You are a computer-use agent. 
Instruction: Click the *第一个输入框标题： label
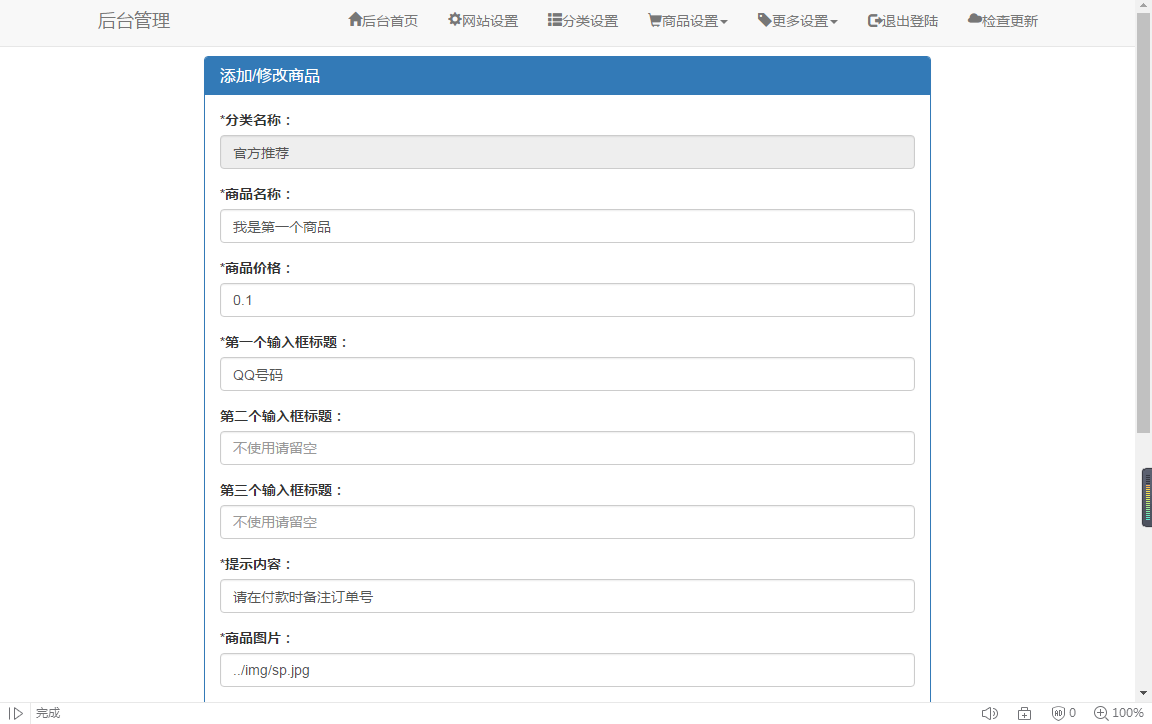coord(284,342)
